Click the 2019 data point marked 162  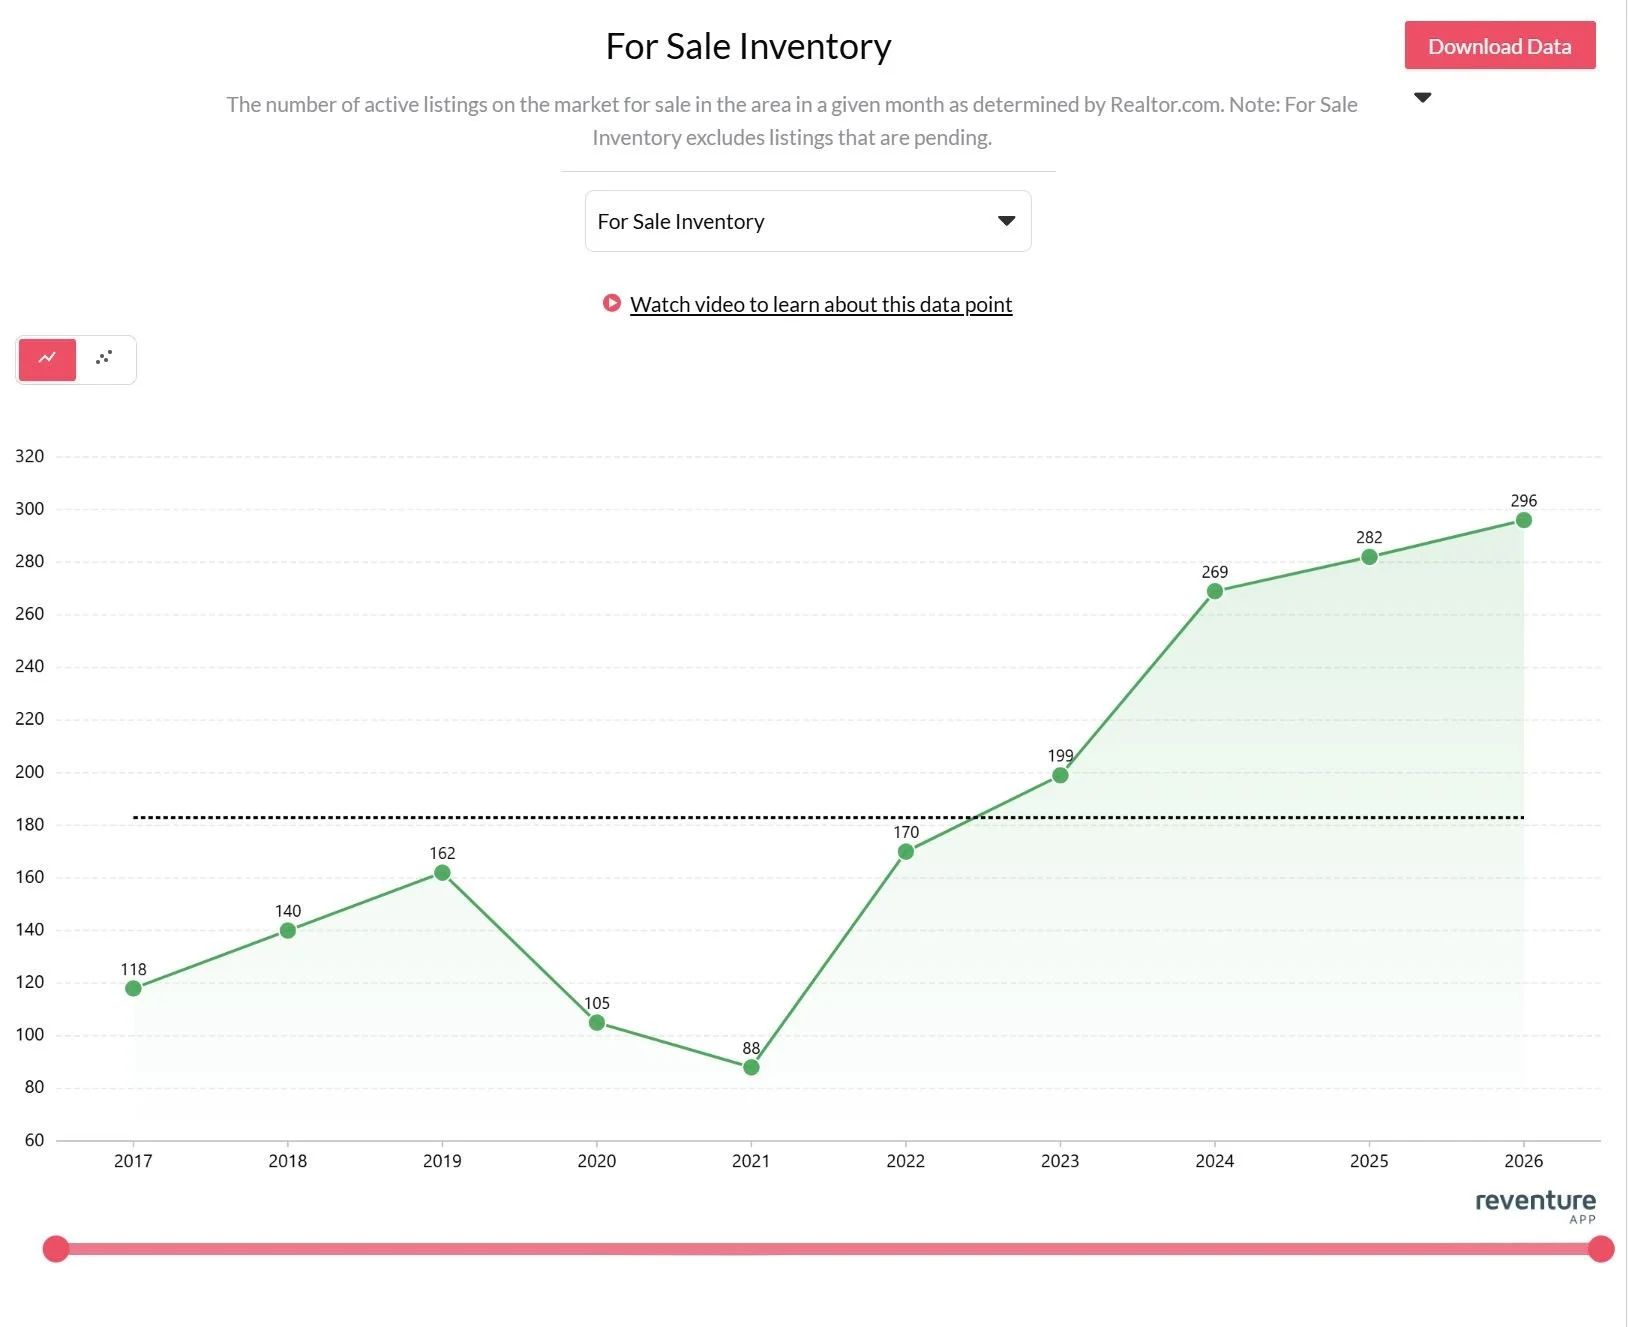click(x=442, y=873)
